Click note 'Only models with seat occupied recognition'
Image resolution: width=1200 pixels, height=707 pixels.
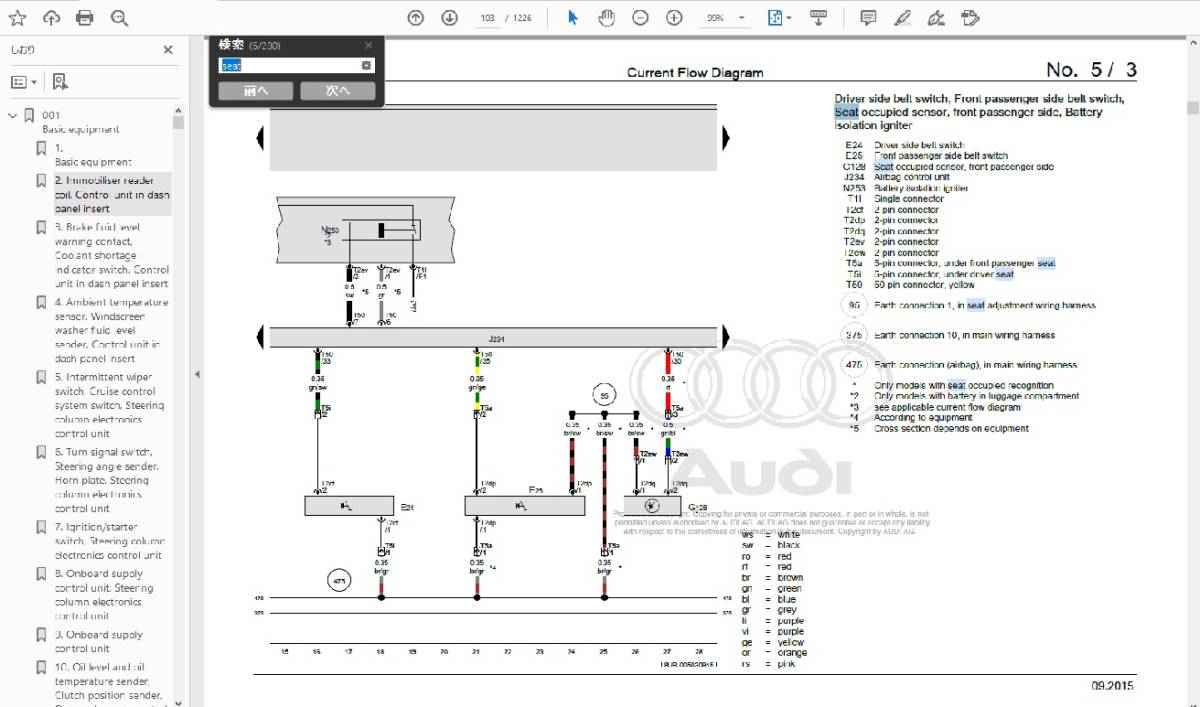coord(963,385)
